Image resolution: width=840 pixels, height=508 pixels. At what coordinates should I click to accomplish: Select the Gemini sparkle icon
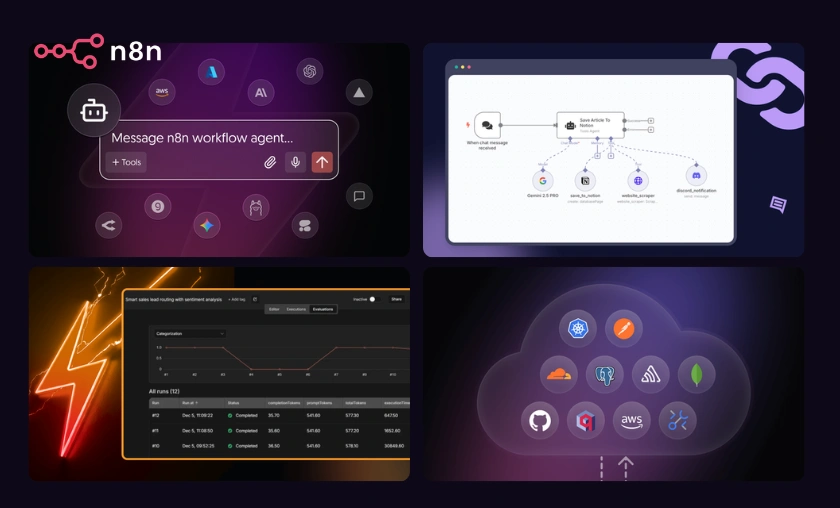[x=207, y=226]
